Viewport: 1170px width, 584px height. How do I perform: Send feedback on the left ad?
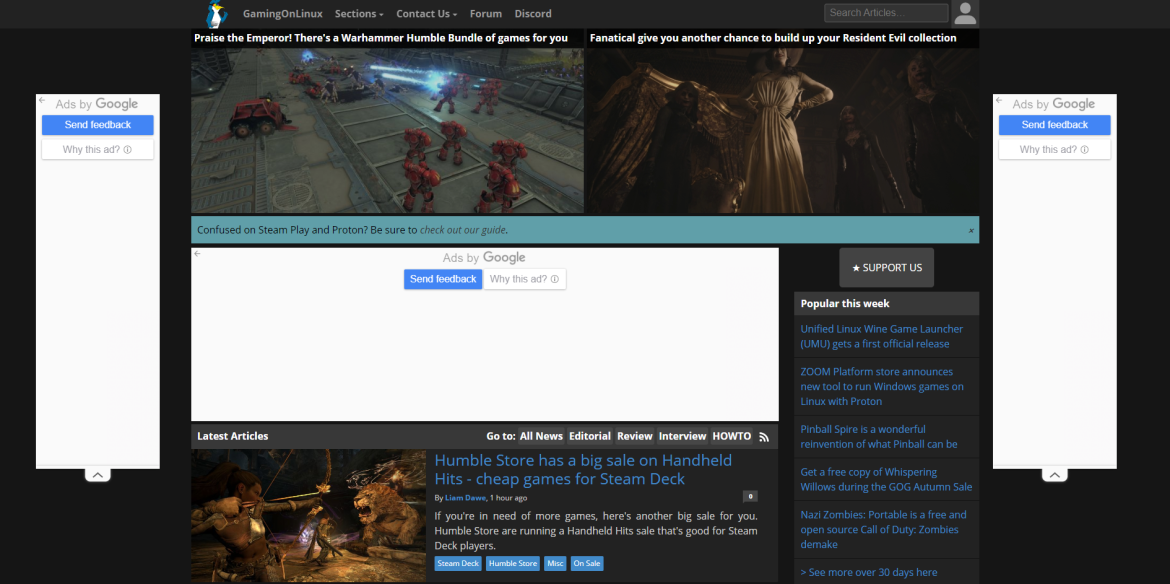pyautogui.click(x=98, y=125)
